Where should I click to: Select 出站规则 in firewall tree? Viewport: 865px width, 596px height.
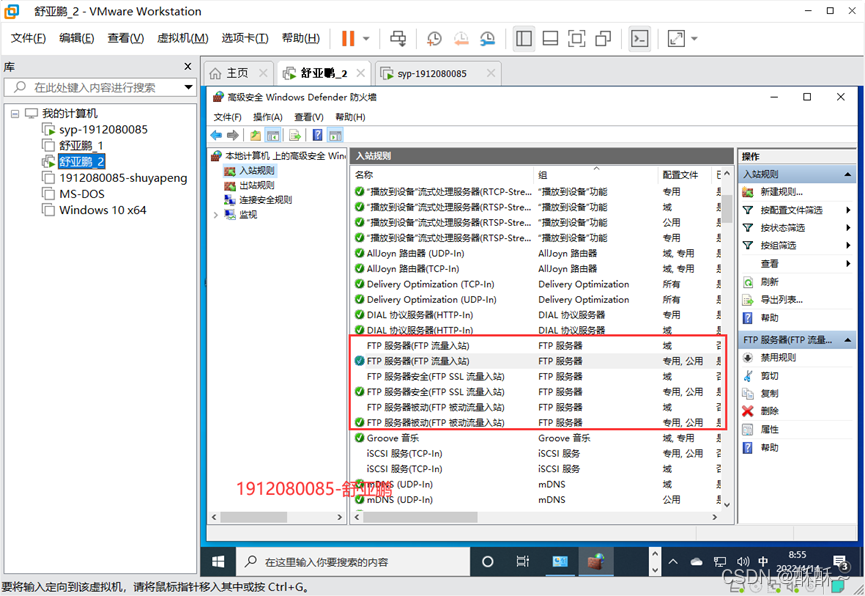point(257,185)
